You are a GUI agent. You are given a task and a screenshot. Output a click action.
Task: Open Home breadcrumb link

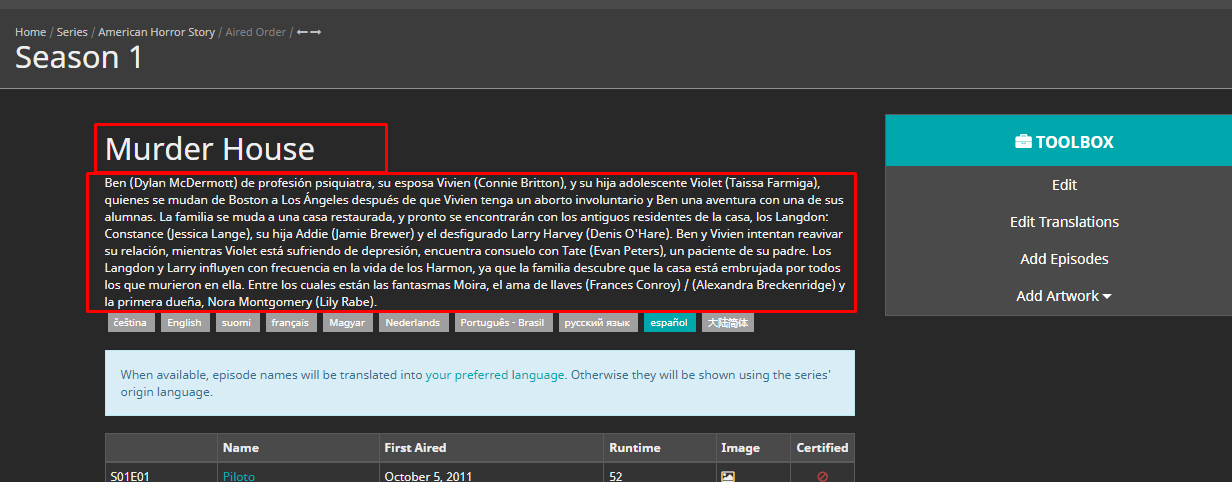pos(30,32)
